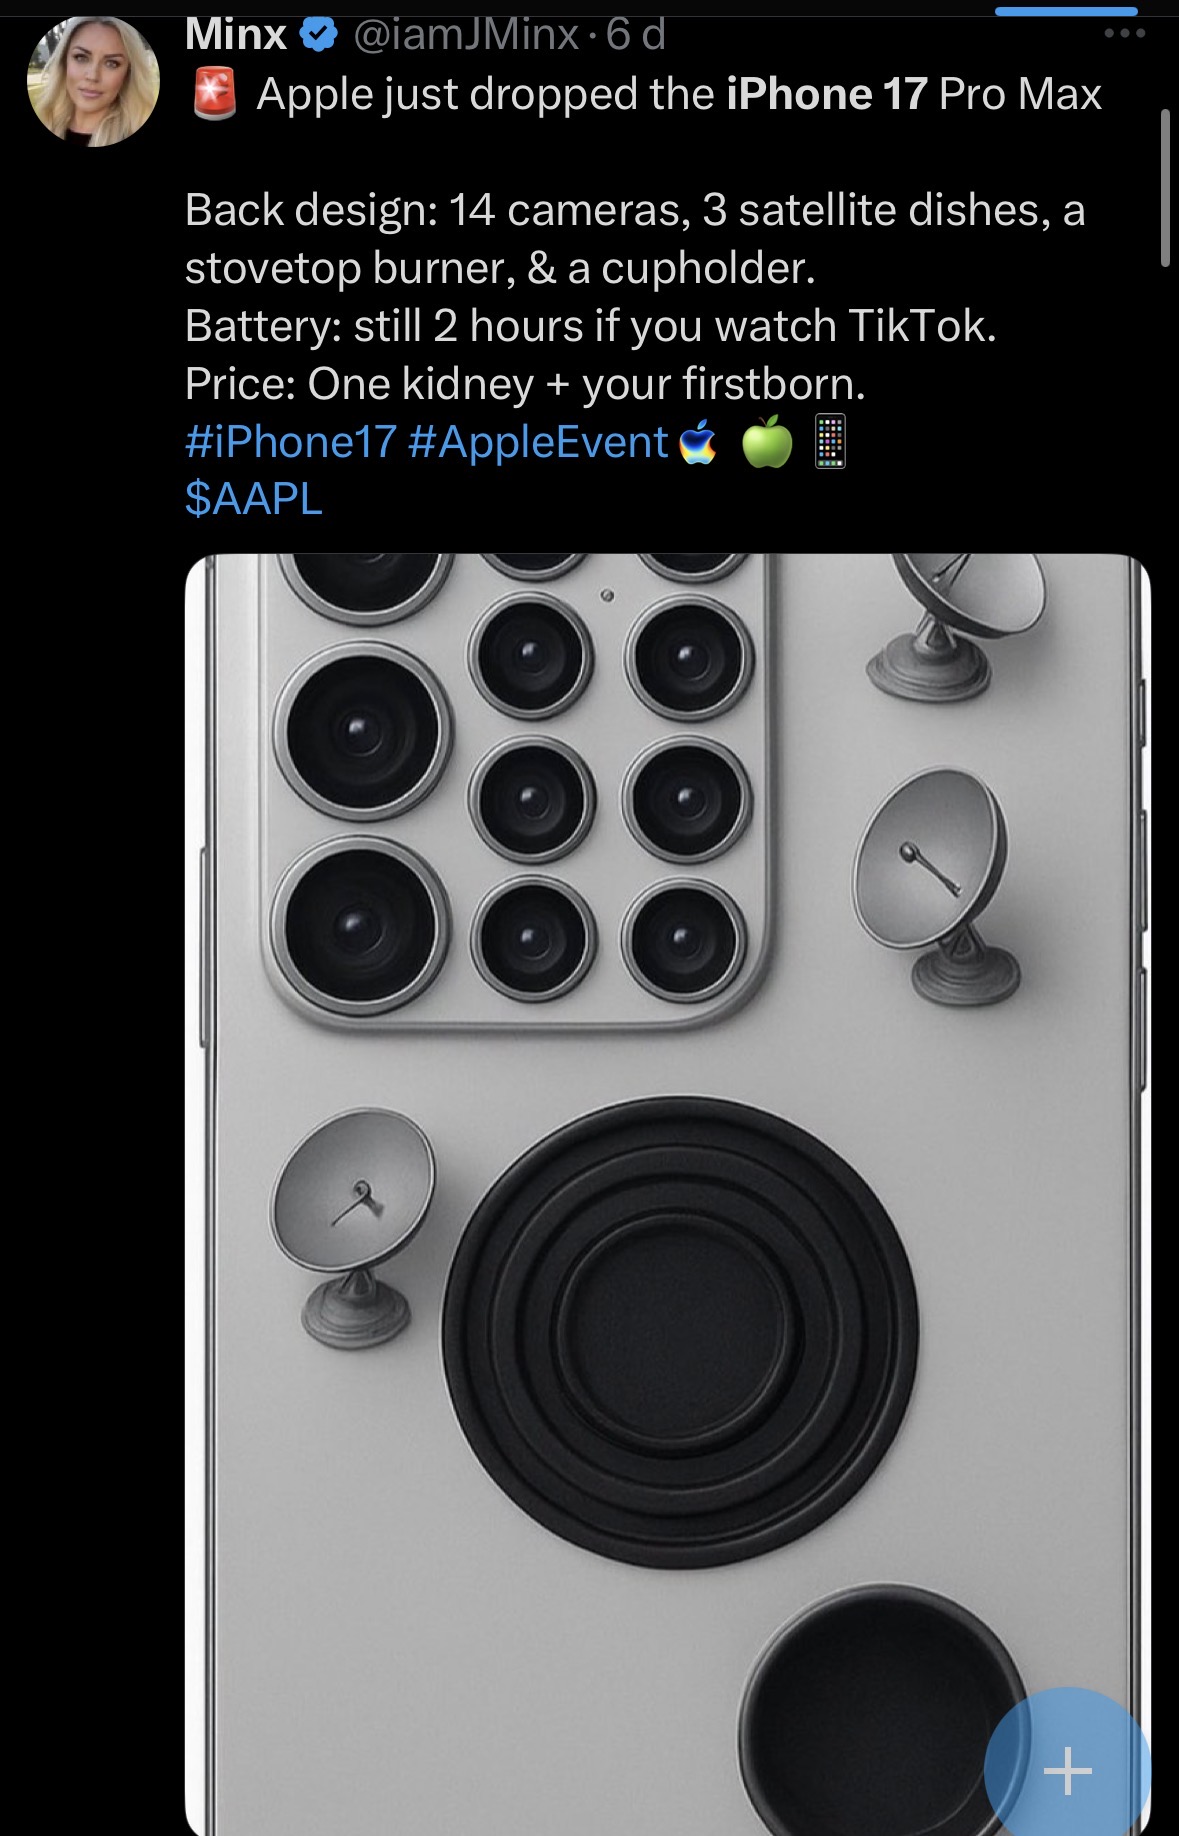Click the vertical scrollbar thumb

coord(1165,188)
